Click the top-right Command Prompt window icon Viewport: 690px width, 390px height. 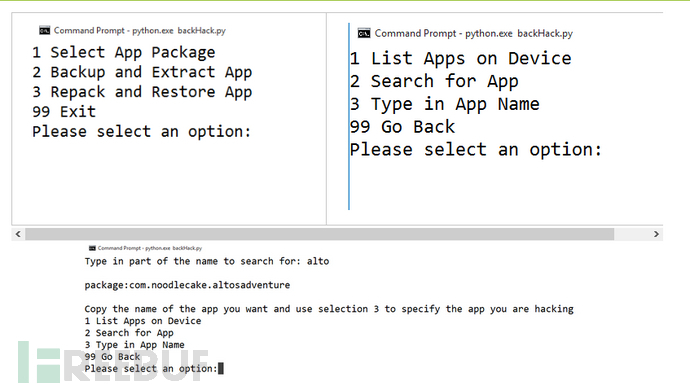click(364, 33)
